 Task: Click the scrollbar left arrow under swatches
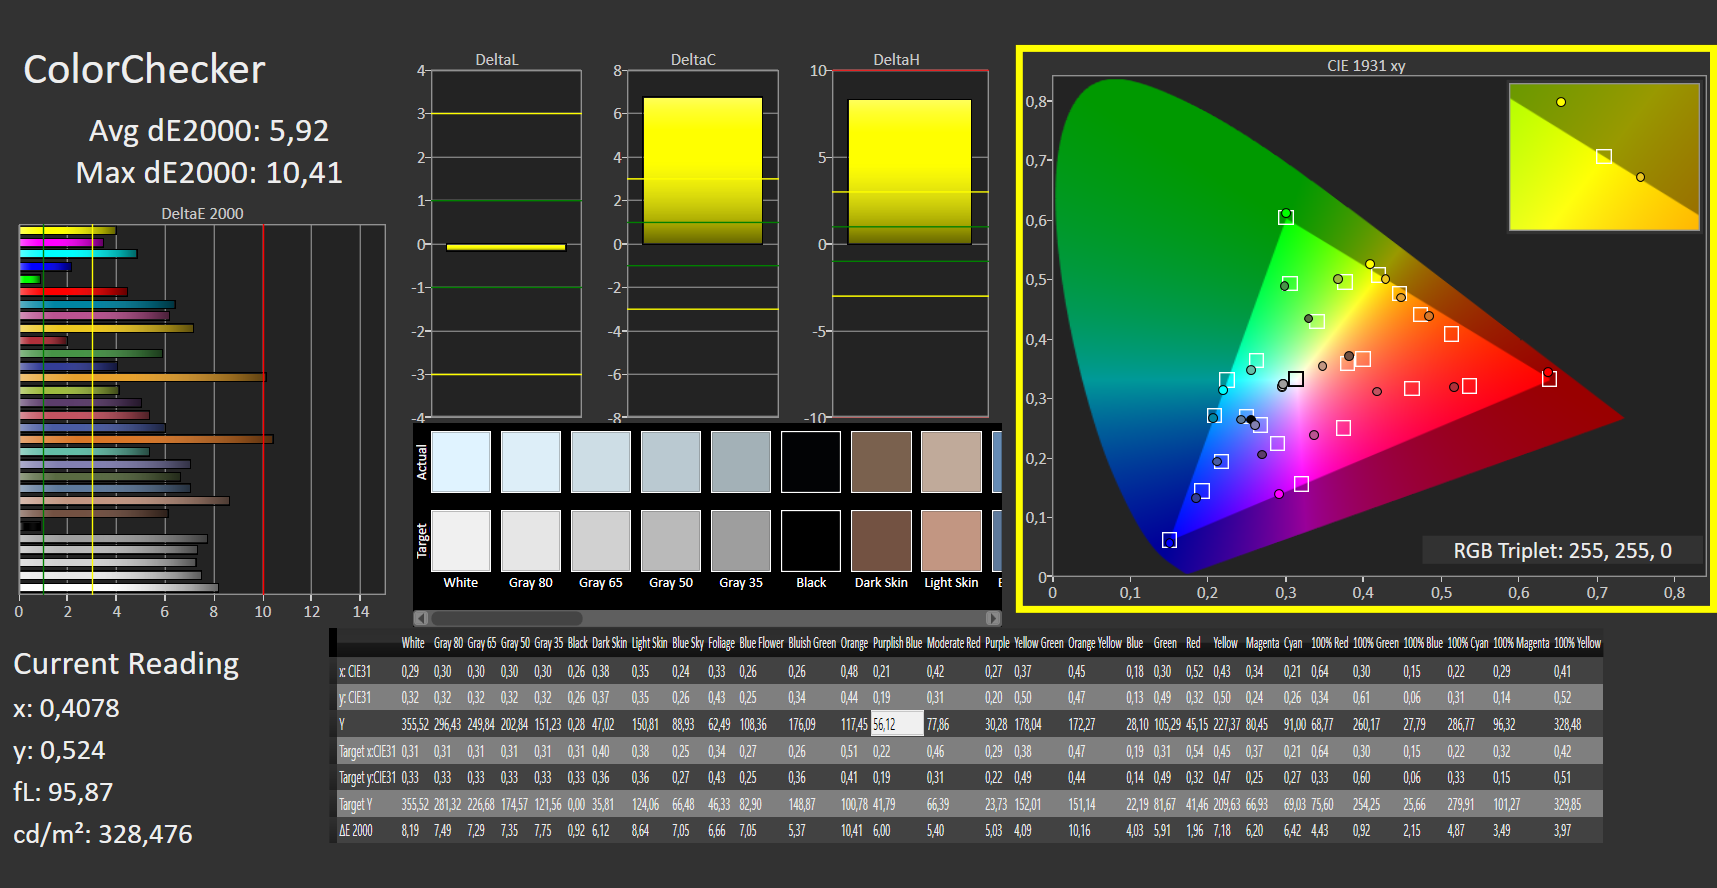[421, 618]
